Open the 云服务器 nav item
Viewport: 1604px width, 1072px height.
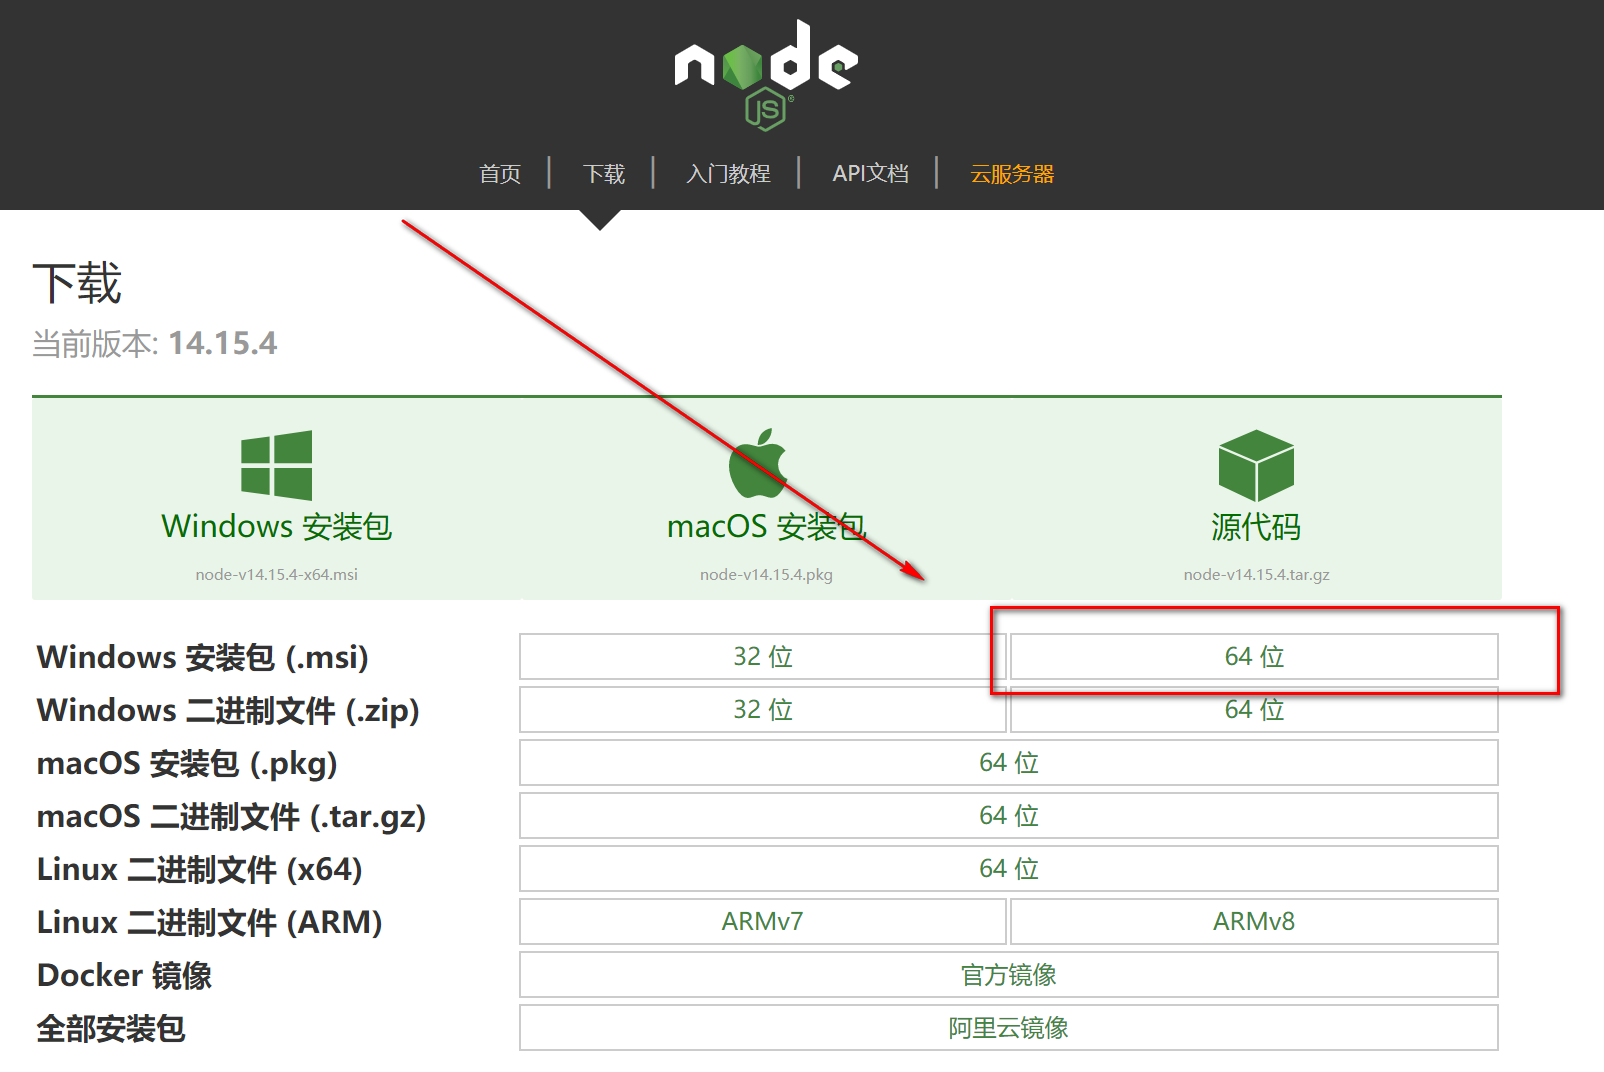click(1012, 174)
